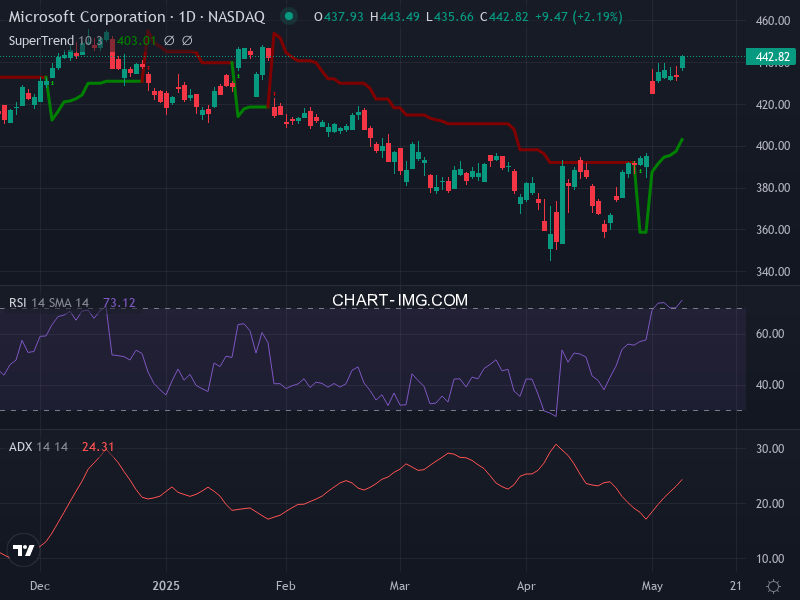Image resolution: width=800 pixels, height=600 pixels.
Task: Click RSI value 73.12
Action: click(119, 303)
